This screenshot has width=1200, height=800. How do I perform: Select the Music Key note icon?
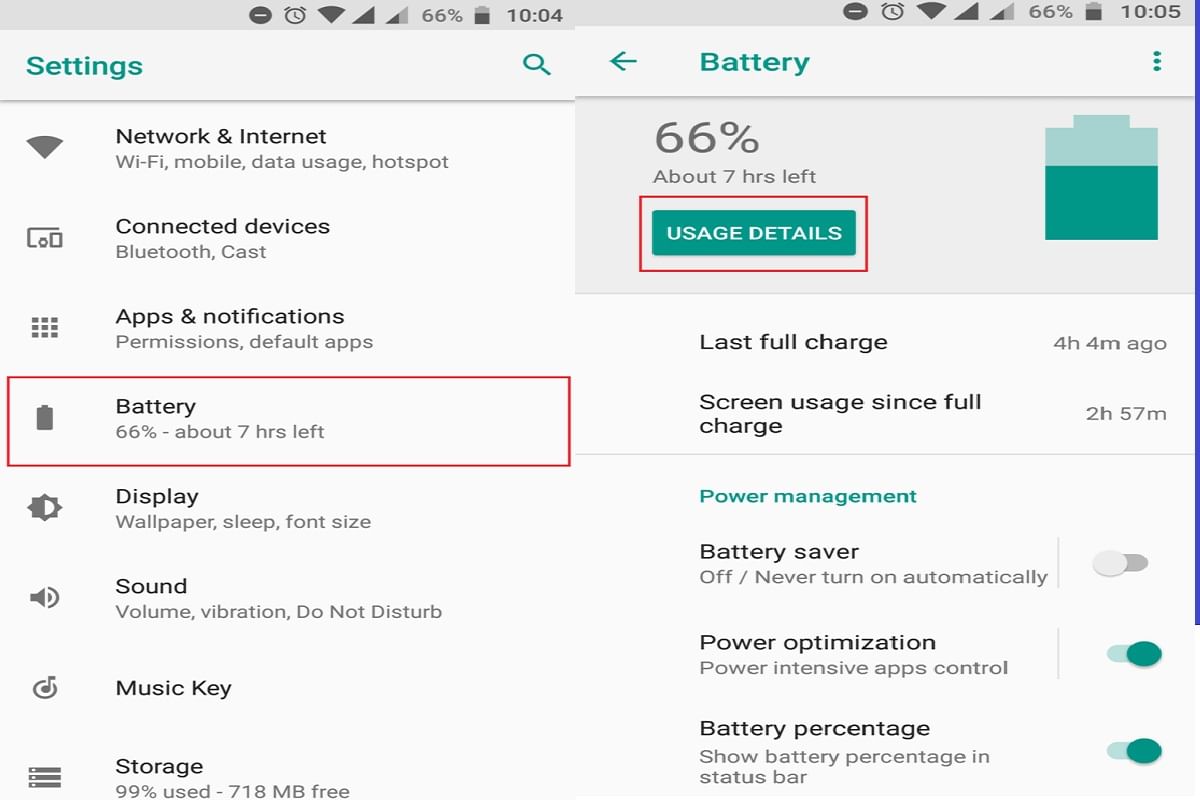pyautogui.click(x=44, y=688)
